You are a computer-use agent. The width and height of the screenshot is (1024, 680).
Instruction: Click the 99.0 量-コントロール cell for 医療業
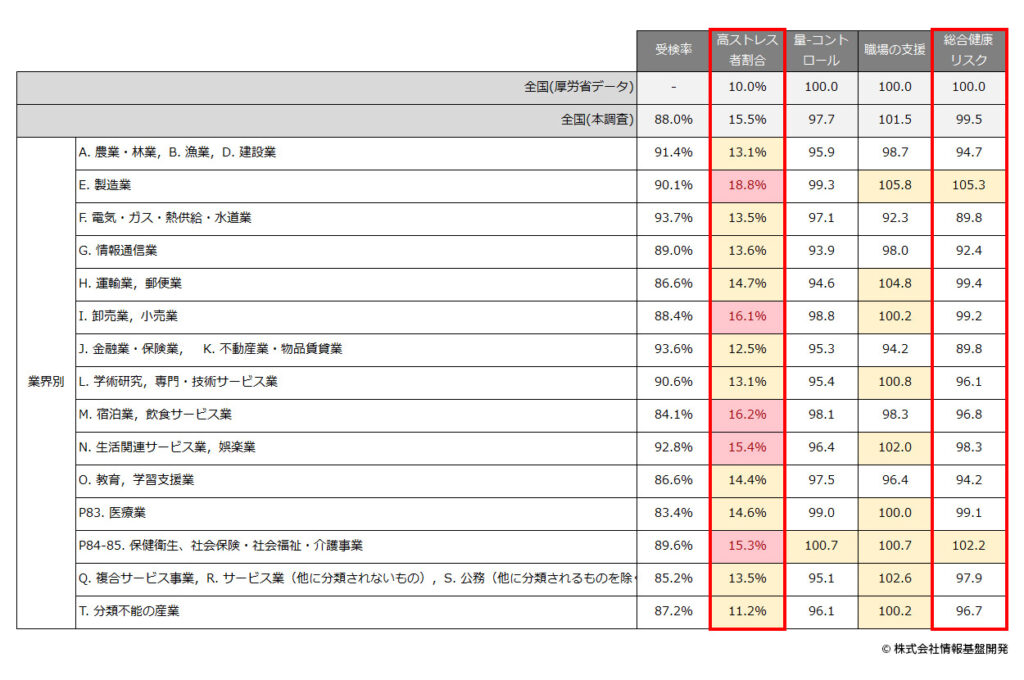point(821,513)
